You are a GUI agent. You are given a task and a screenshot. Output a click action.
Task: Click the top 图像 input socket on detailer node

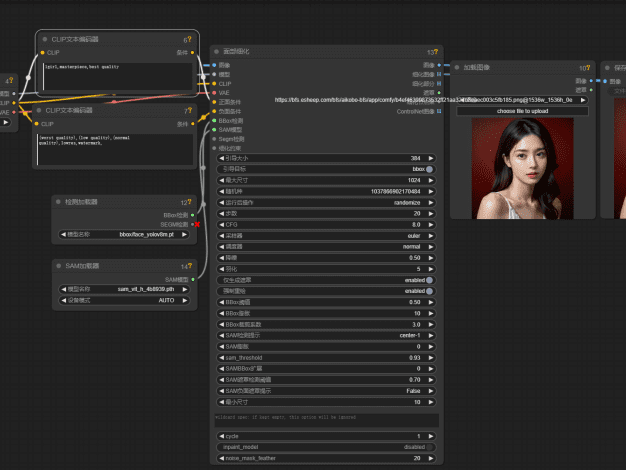click(x=214, y=65)
